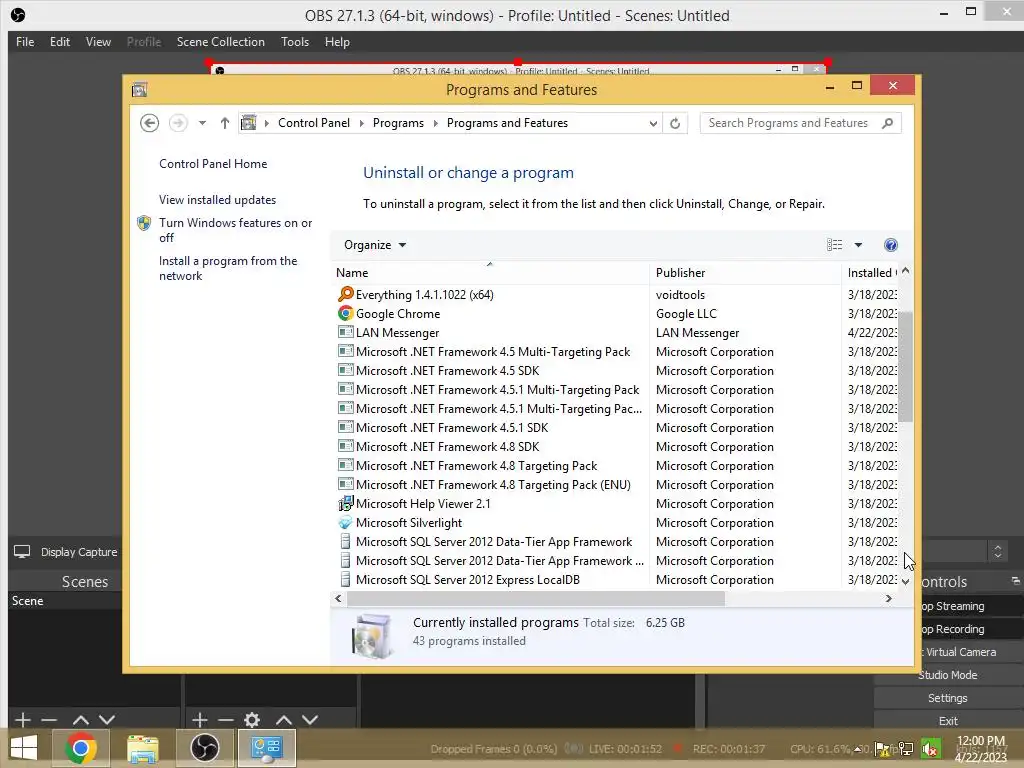Click the Microsoft Silverlight icon
Image resolution: width=1024 pixels, height=768 pixels.
(345, 522)
